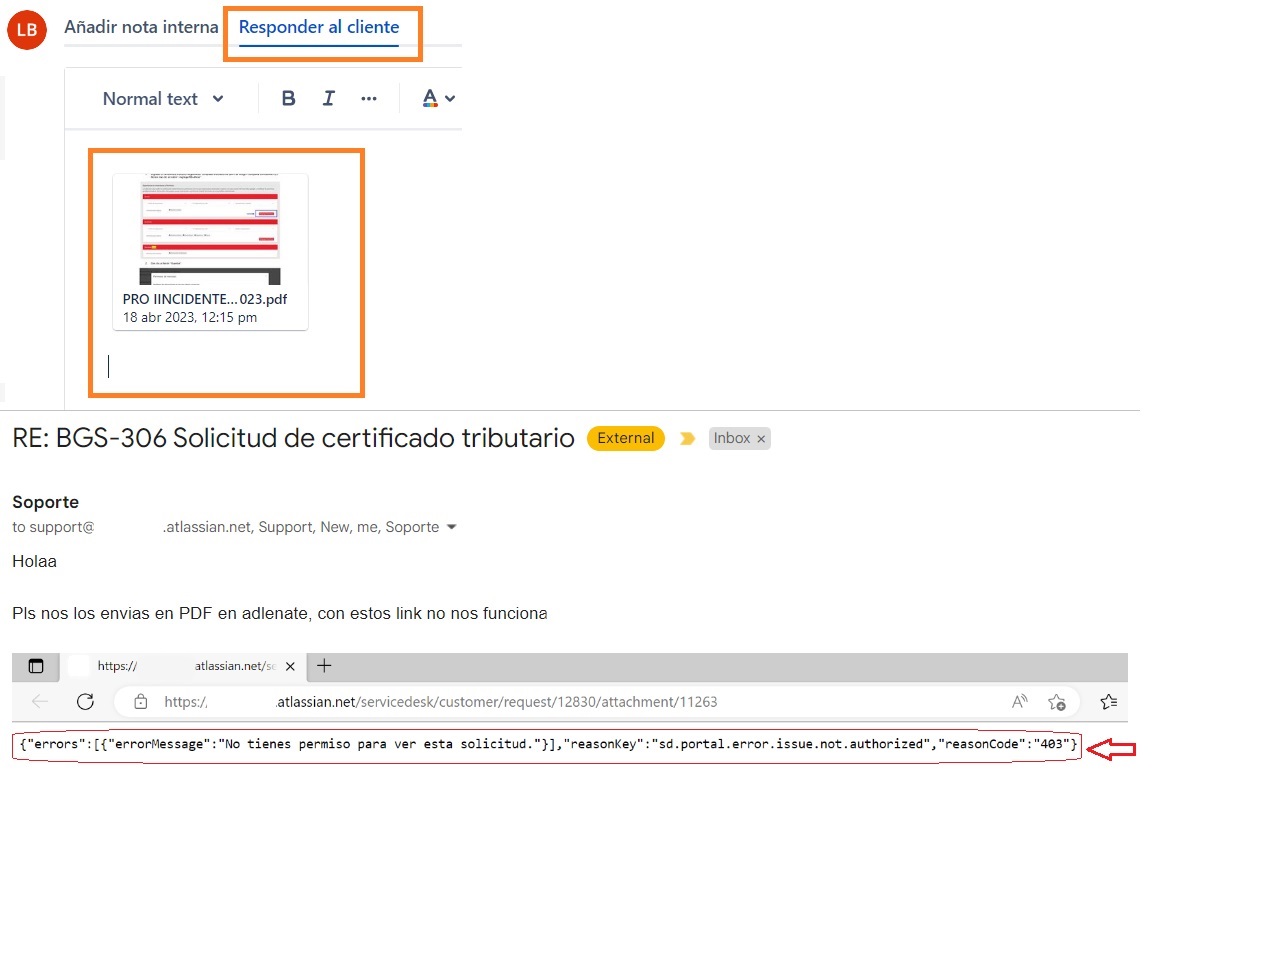Expand the email recipients details arrow
1280x960 pixels.
click(451, 527)
